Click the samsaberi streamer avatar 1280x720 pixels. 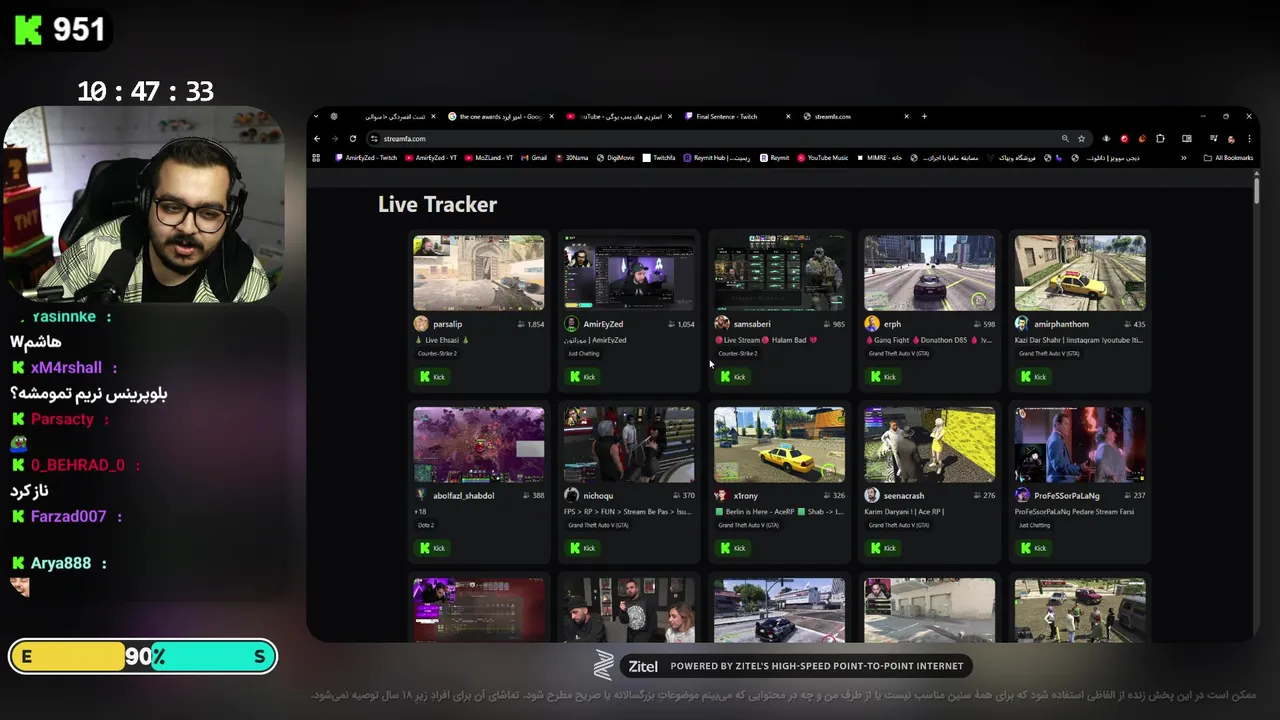pos(722,324)
